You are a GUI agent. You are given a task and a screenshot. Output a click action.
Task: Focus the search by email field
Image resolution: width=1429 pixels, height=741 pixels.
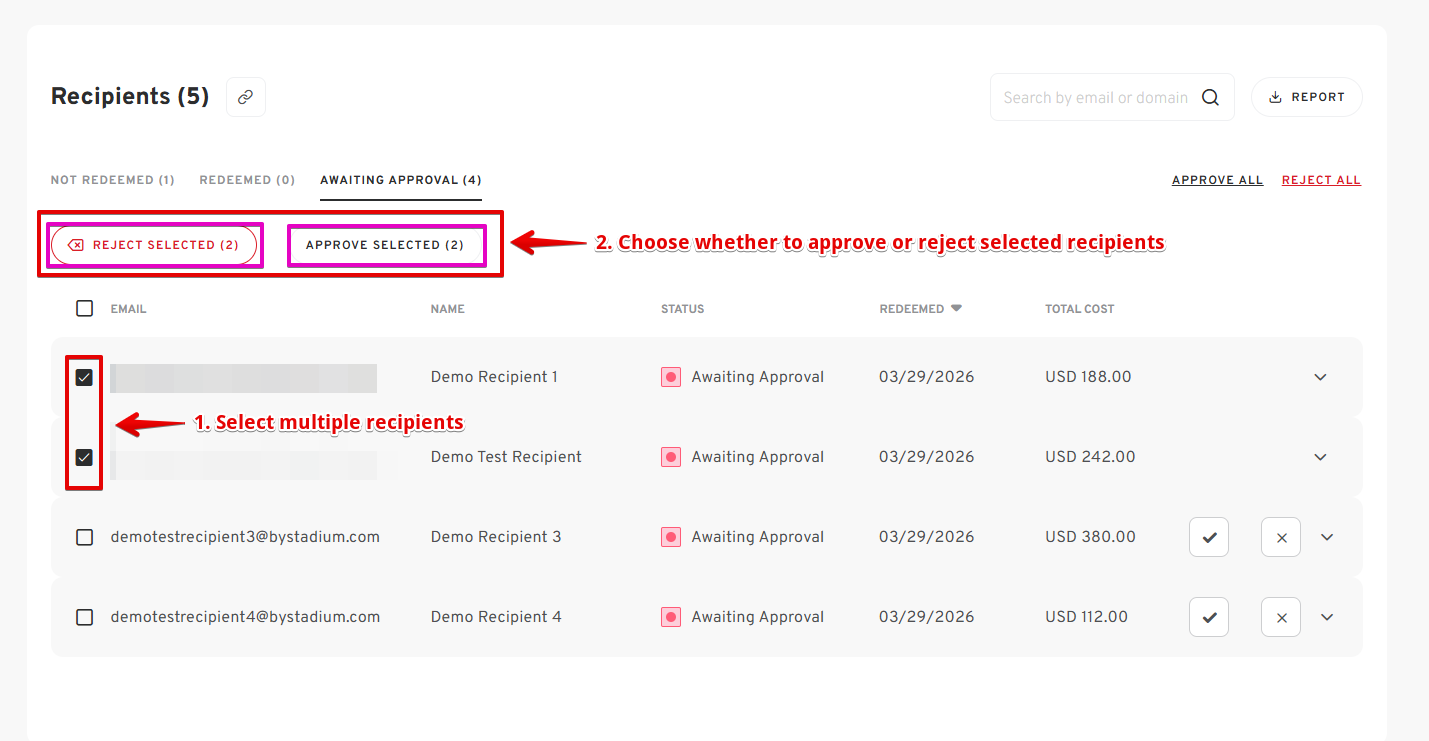click(1094, 97)
